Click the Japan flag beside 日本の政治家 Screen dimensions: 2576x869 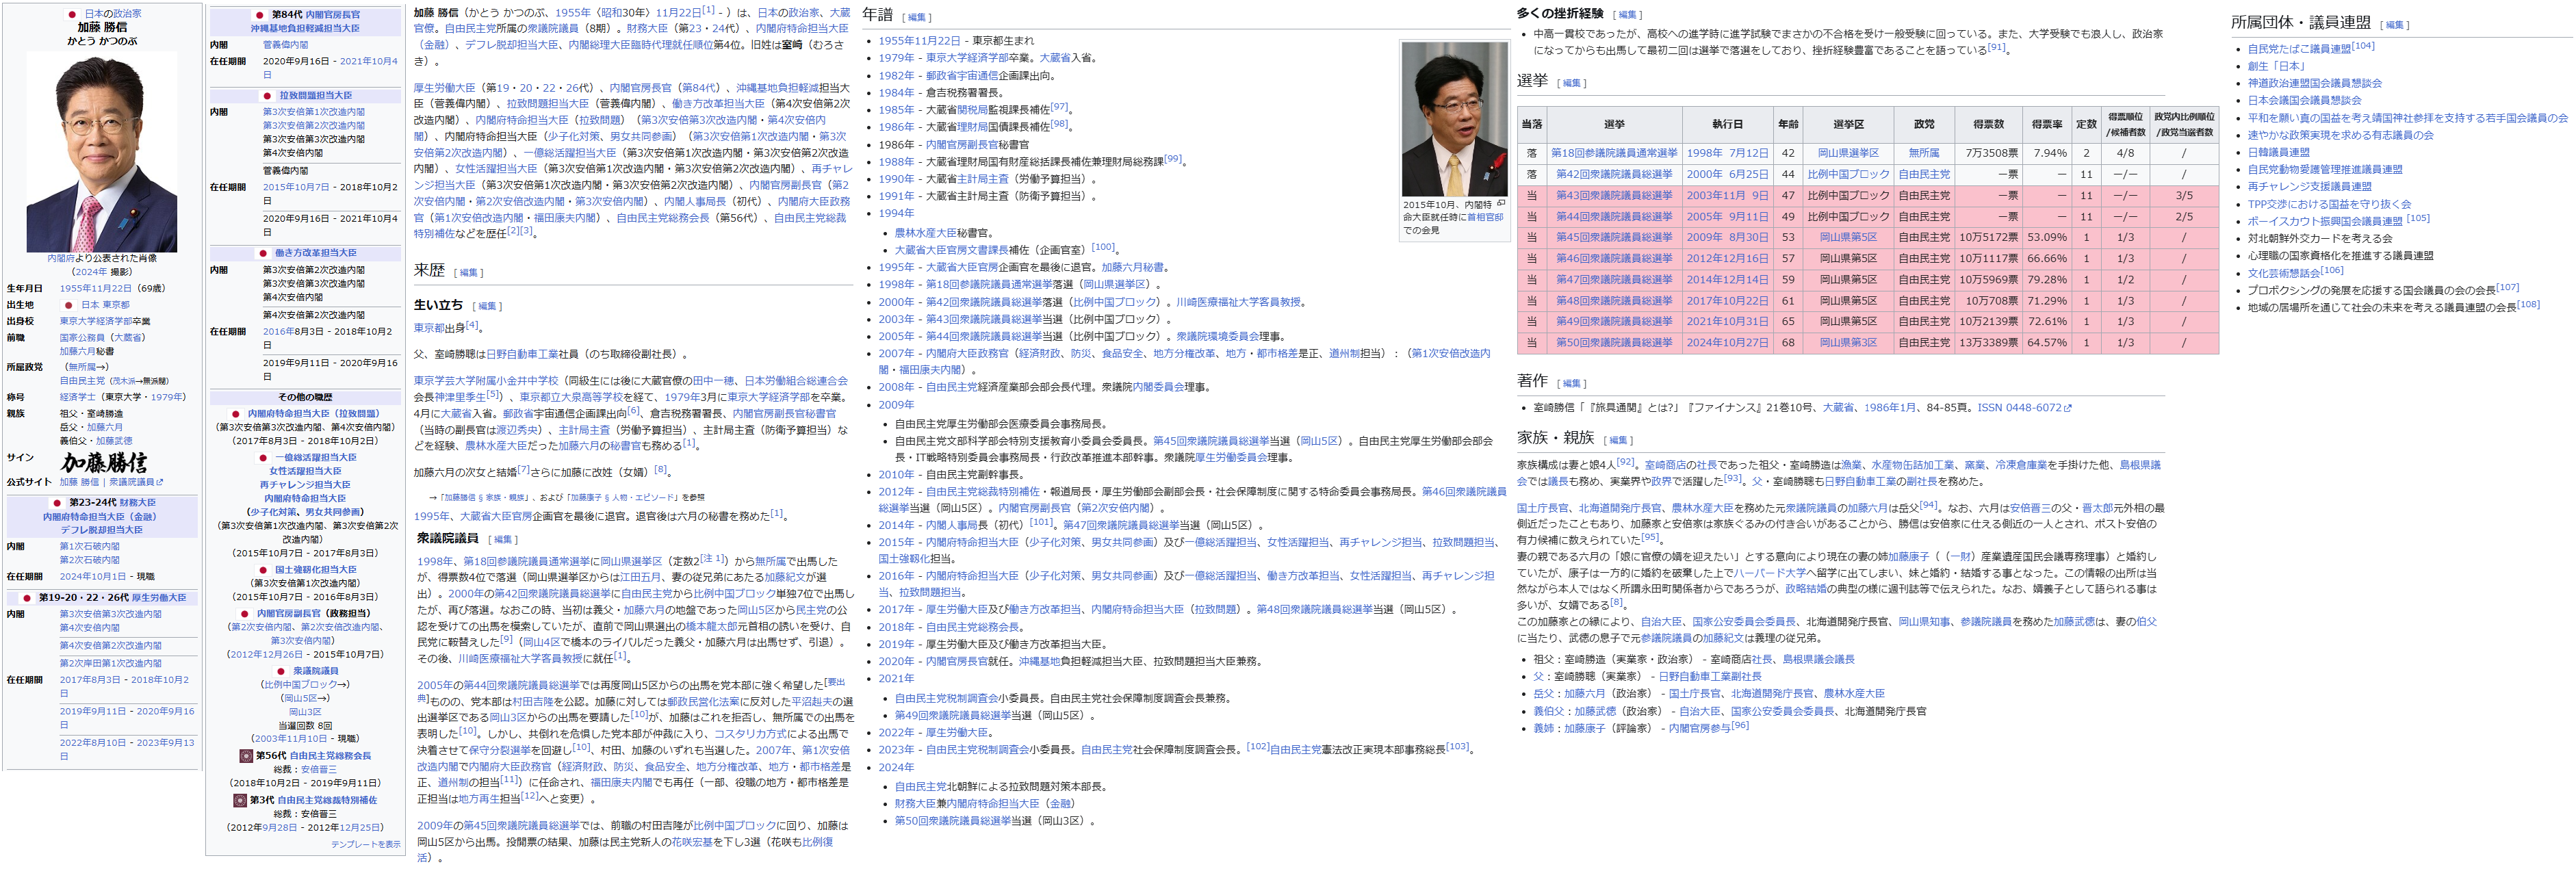click(x=72, y=14)
